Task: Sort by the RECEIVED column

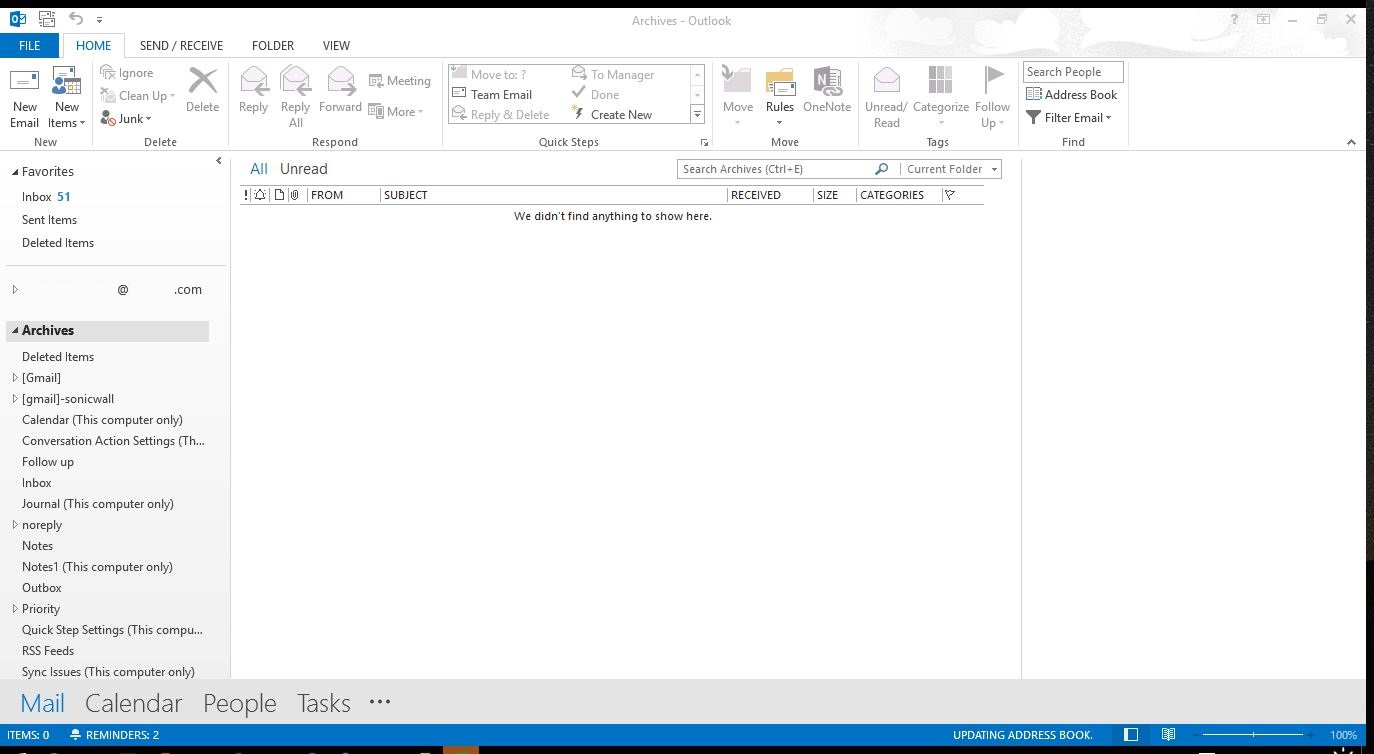Action: 769,195
